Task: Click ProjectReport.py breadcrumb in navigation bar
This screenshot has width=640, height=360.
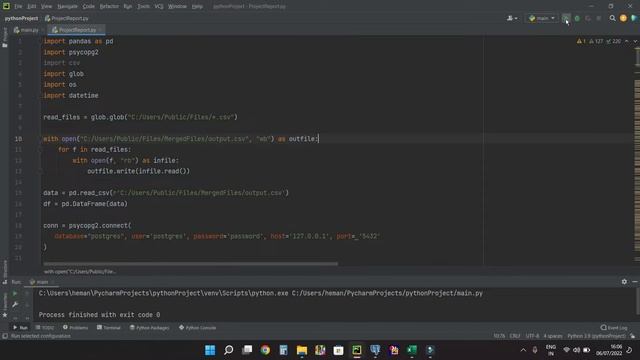Action: point(67,18)
